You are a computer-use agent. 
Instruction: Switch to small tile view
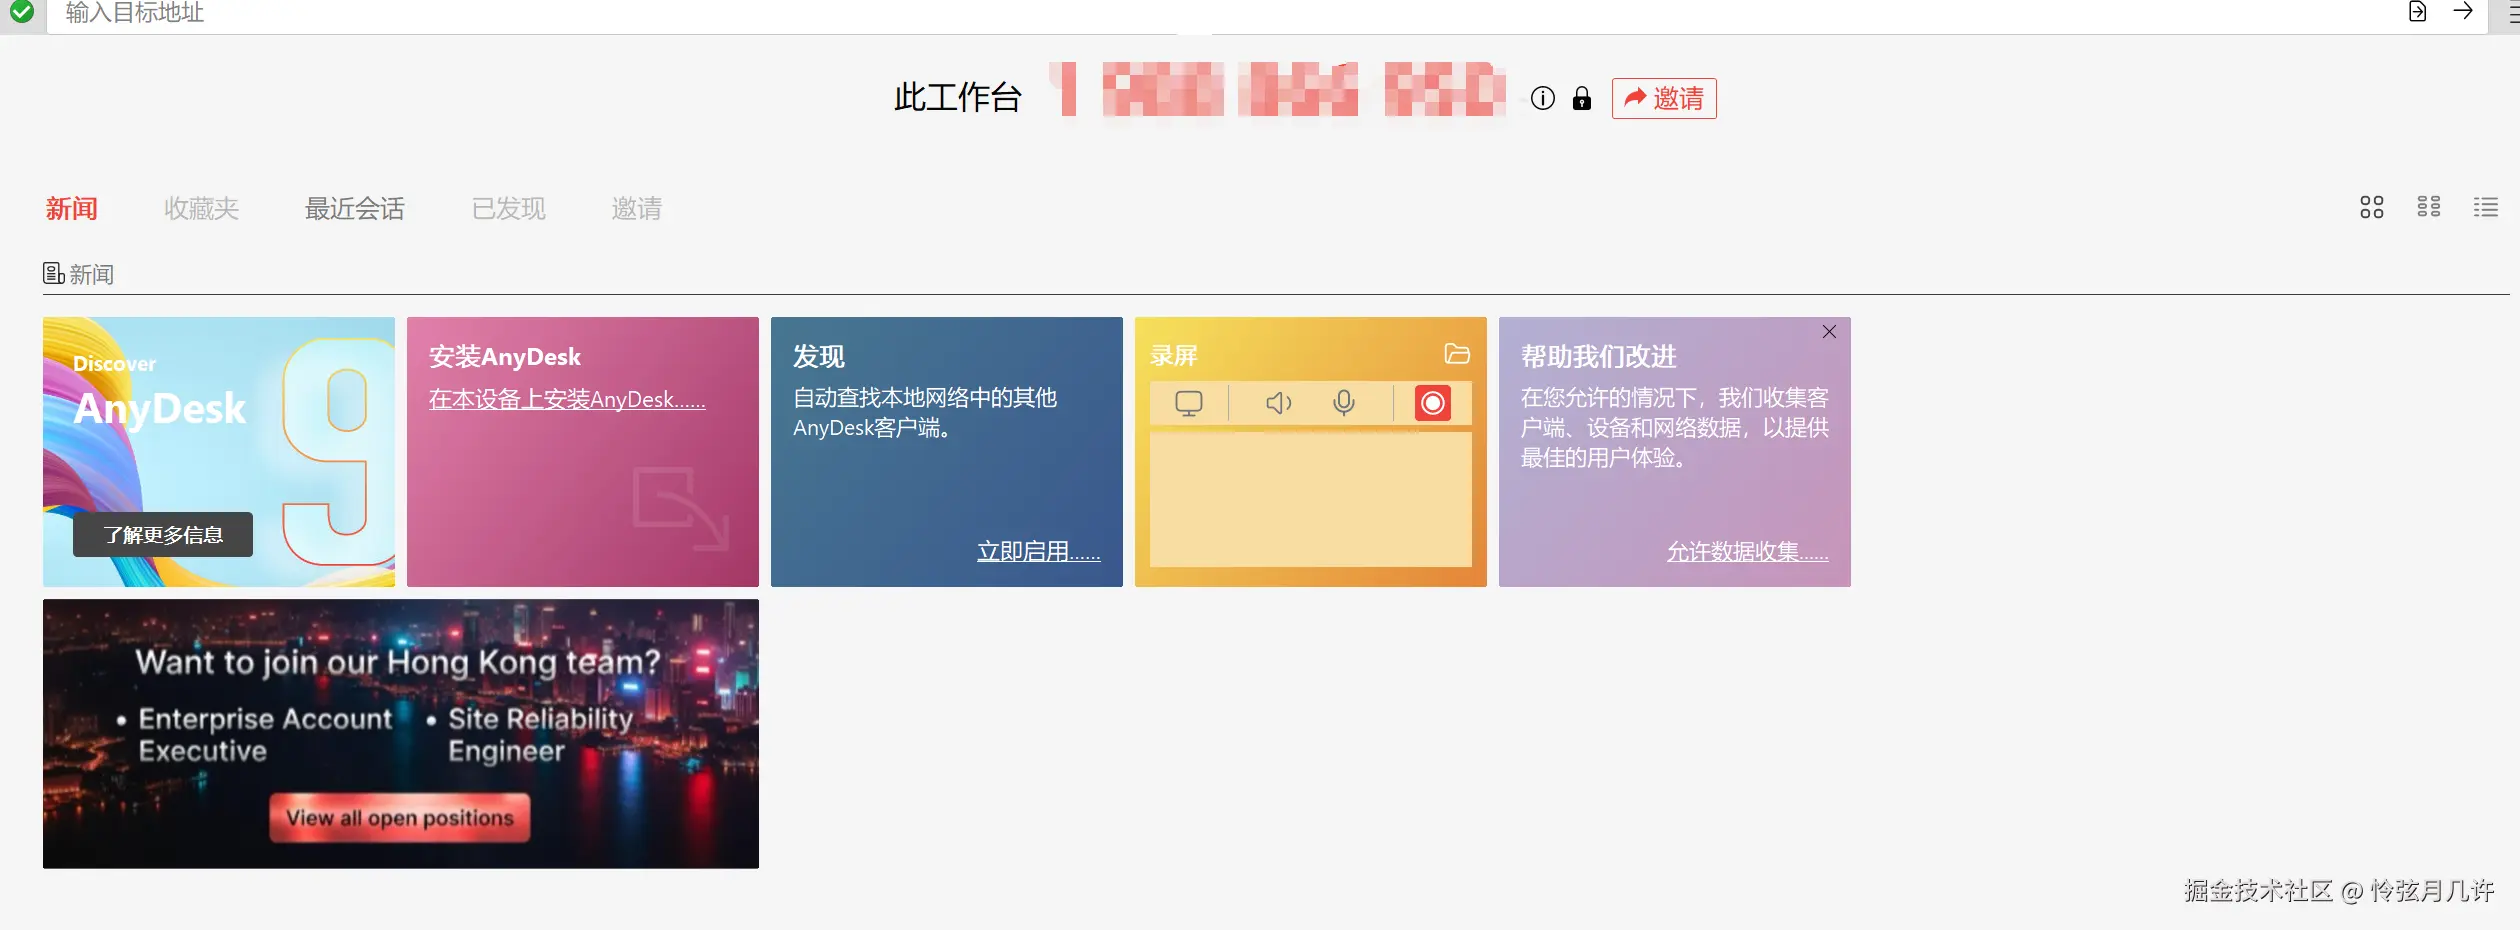(2429, 207)
